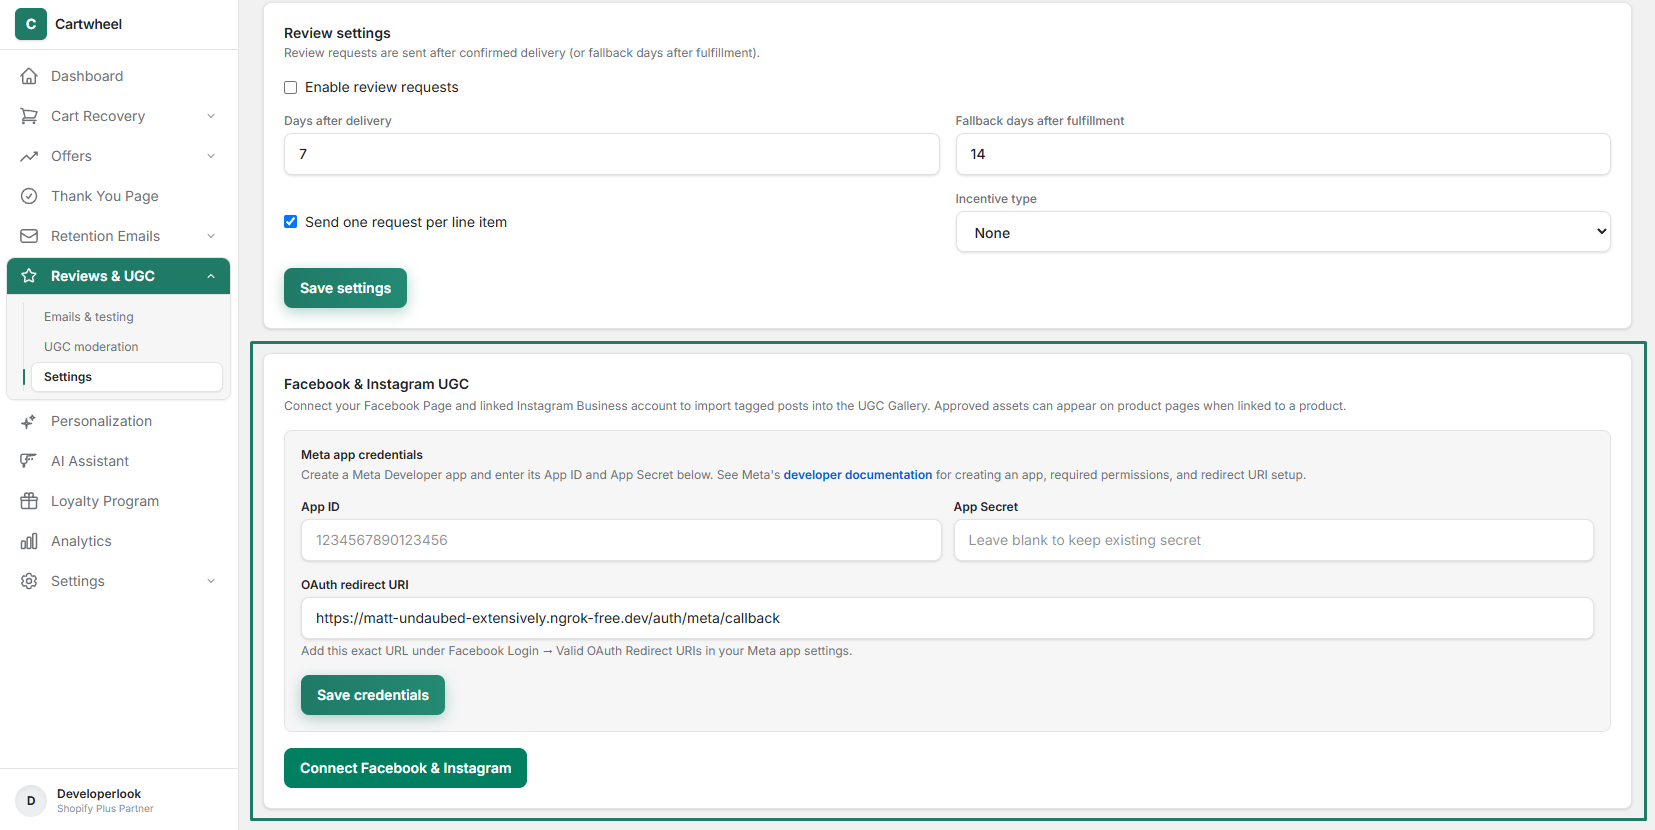Open the developer documentation link
Image resolution: width=1655 pixels, height=830 pixels.
[x=858, y=475]
